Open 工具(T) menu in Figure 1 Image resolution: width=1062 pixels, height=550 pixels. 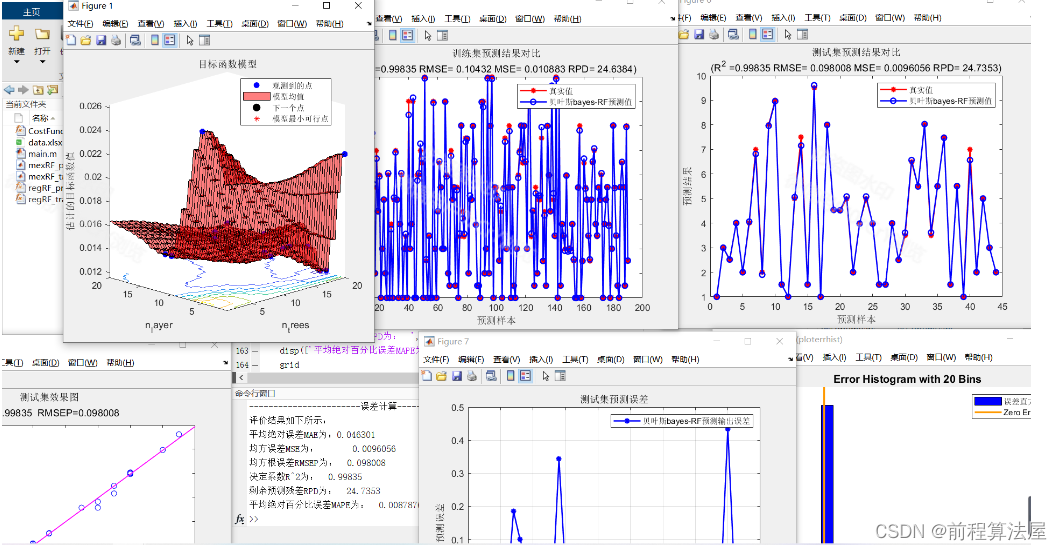coord(219,24)
